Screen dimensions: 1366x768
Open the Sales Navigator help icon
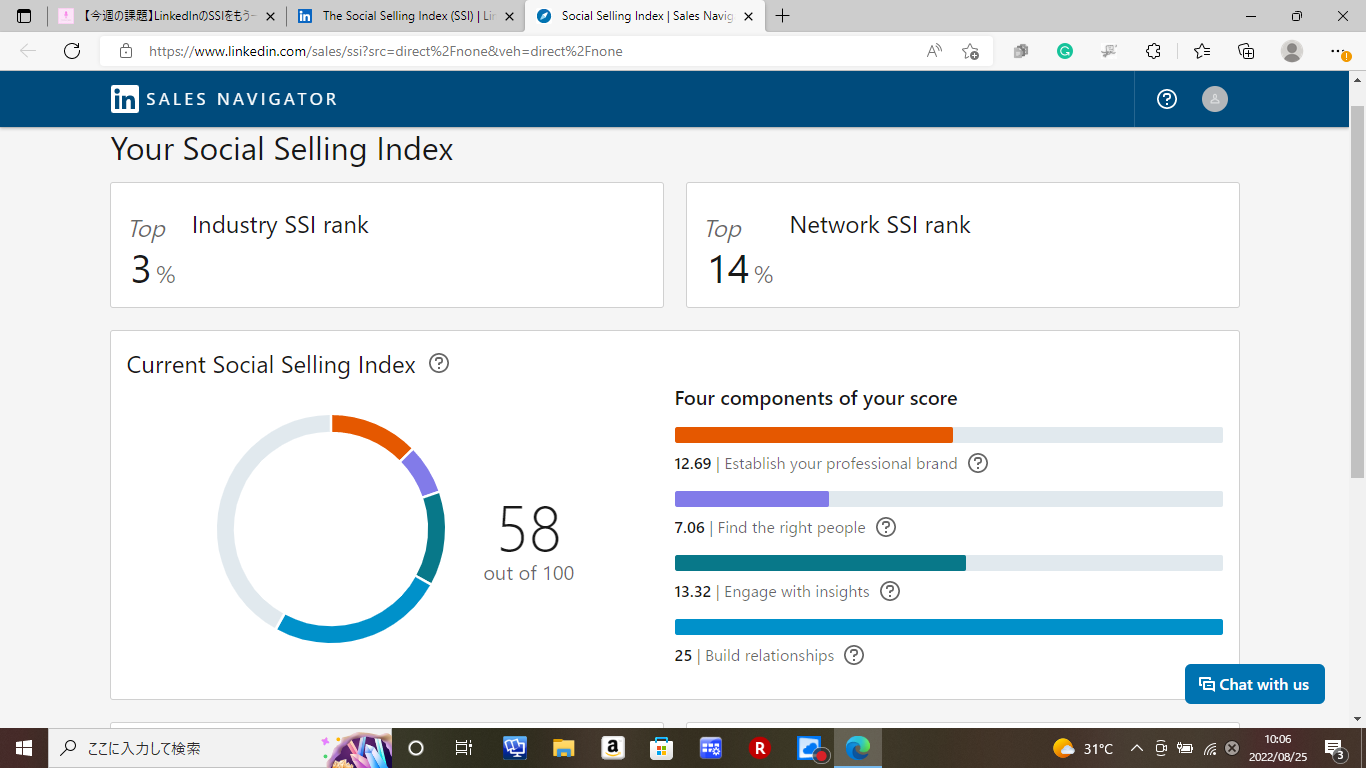[1167, 99]
